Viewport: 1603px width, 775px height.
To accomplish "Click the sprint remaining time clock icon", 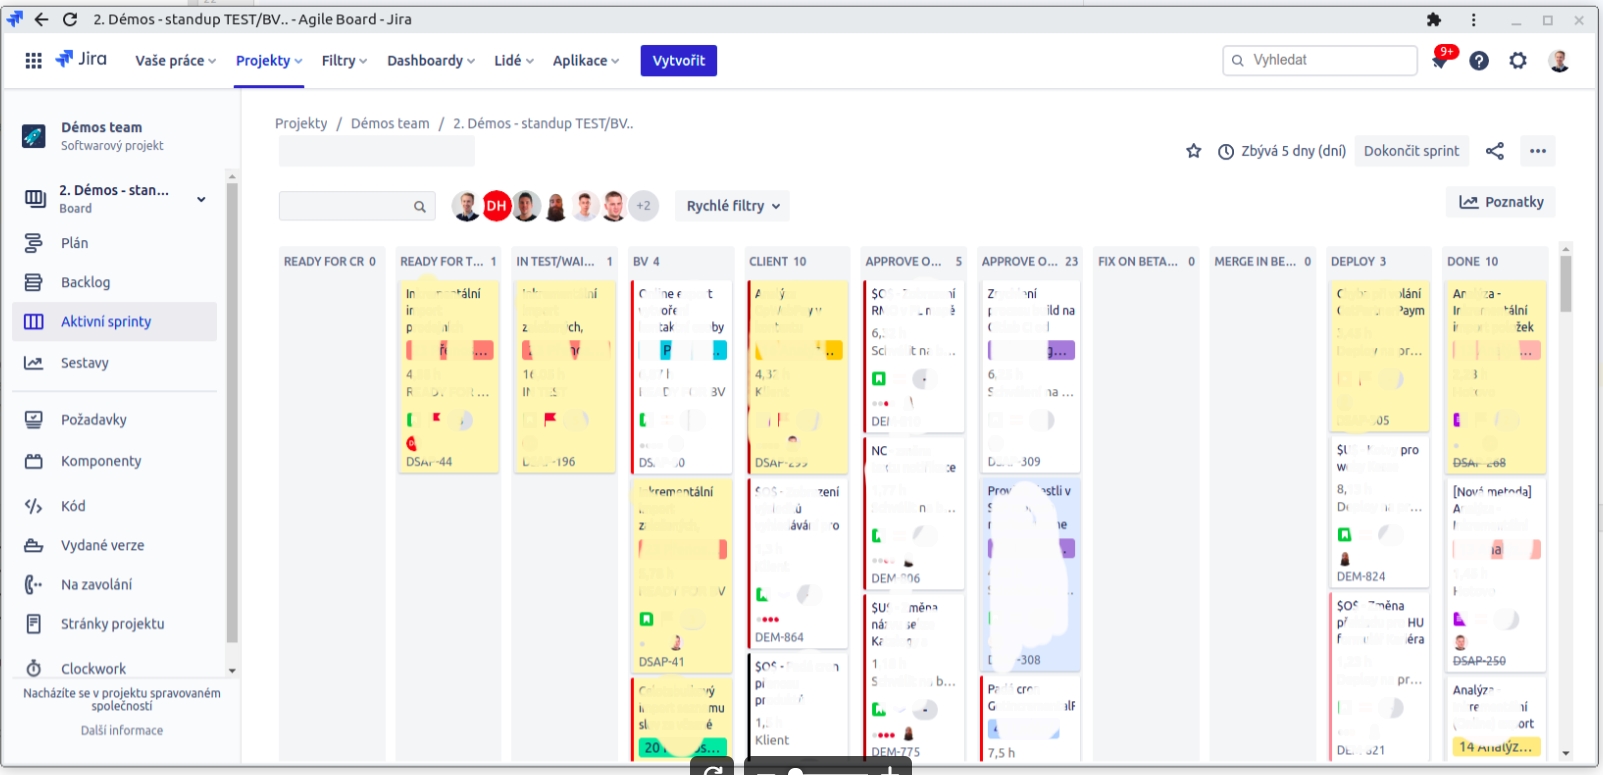I will tap(1226, 151).
